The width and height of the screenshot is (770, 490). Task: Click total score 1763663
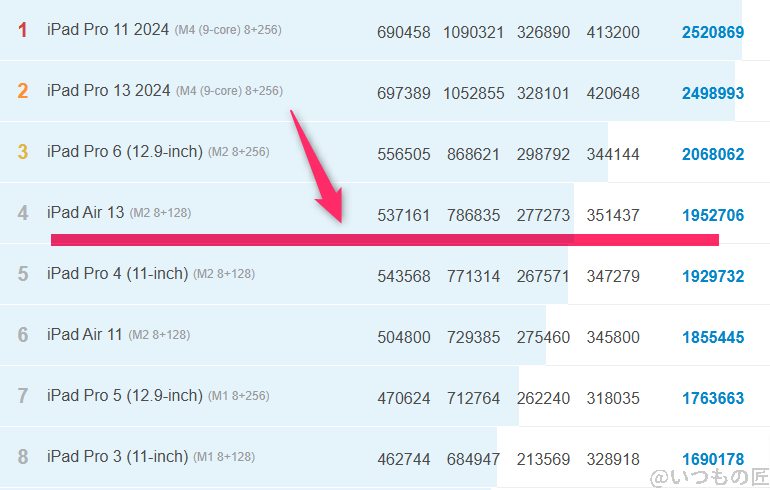click(x=713, y=398)
